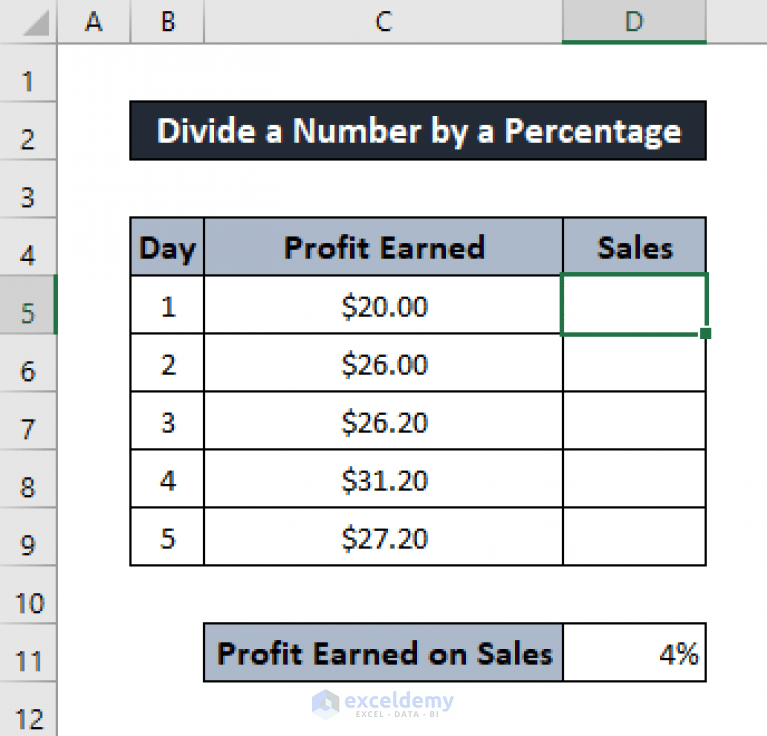Viewport: 767px width, 736px height.
Task: Click the empty Sales cell for Day 4
Action: point(634,478)
